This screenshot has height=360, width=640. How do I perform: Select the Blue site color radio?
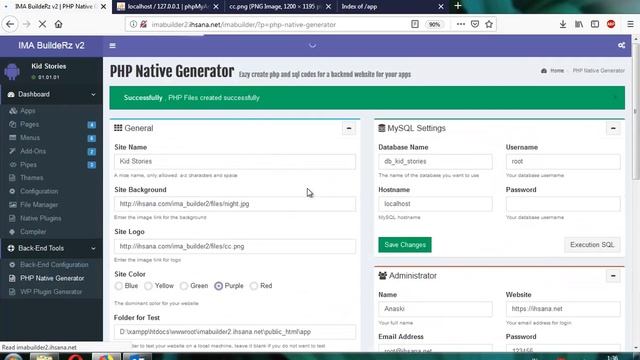pyautogui.click(x=118, y=286)
